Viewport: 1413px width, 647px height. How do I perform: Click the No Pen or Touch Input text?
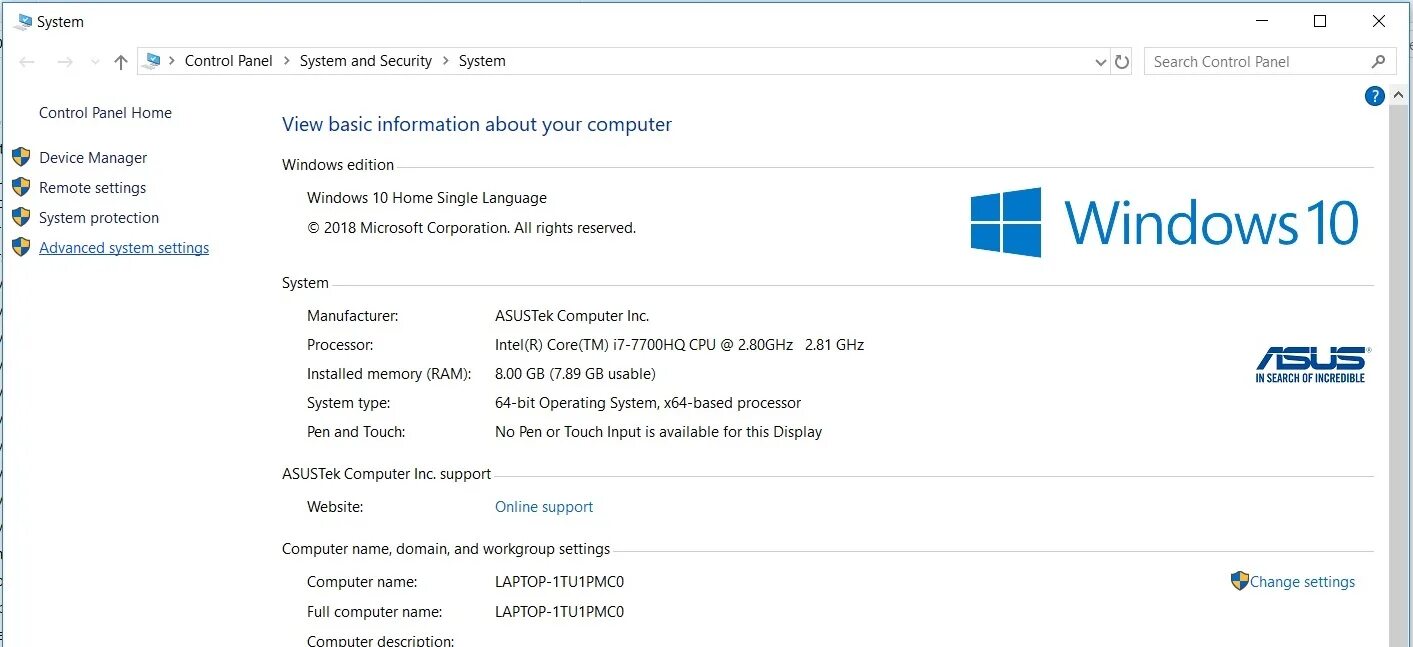click(x=658, y=432)
